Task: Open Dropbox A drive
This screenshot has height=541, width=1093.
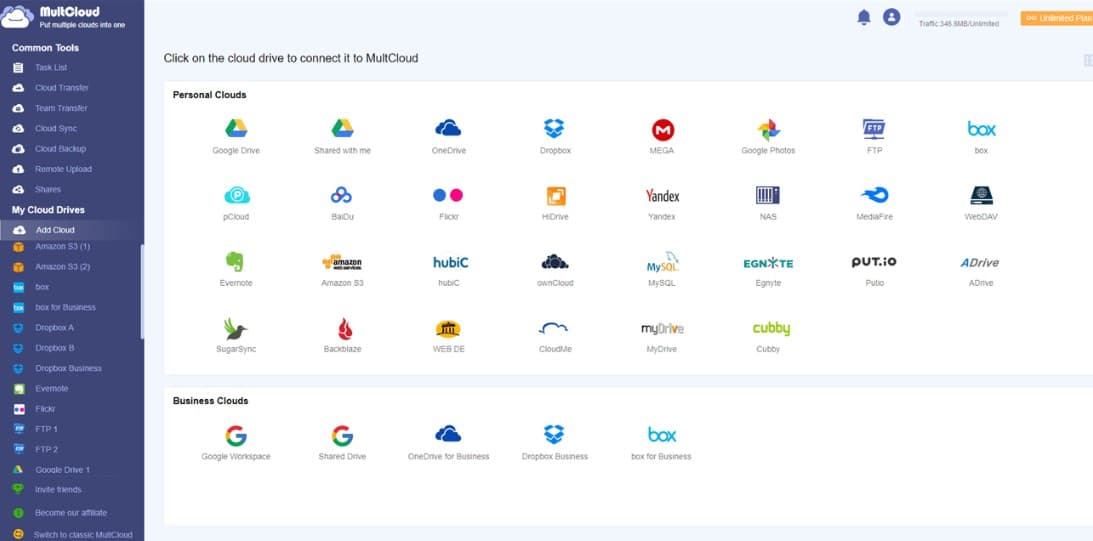Action: [x=54, y=328]
